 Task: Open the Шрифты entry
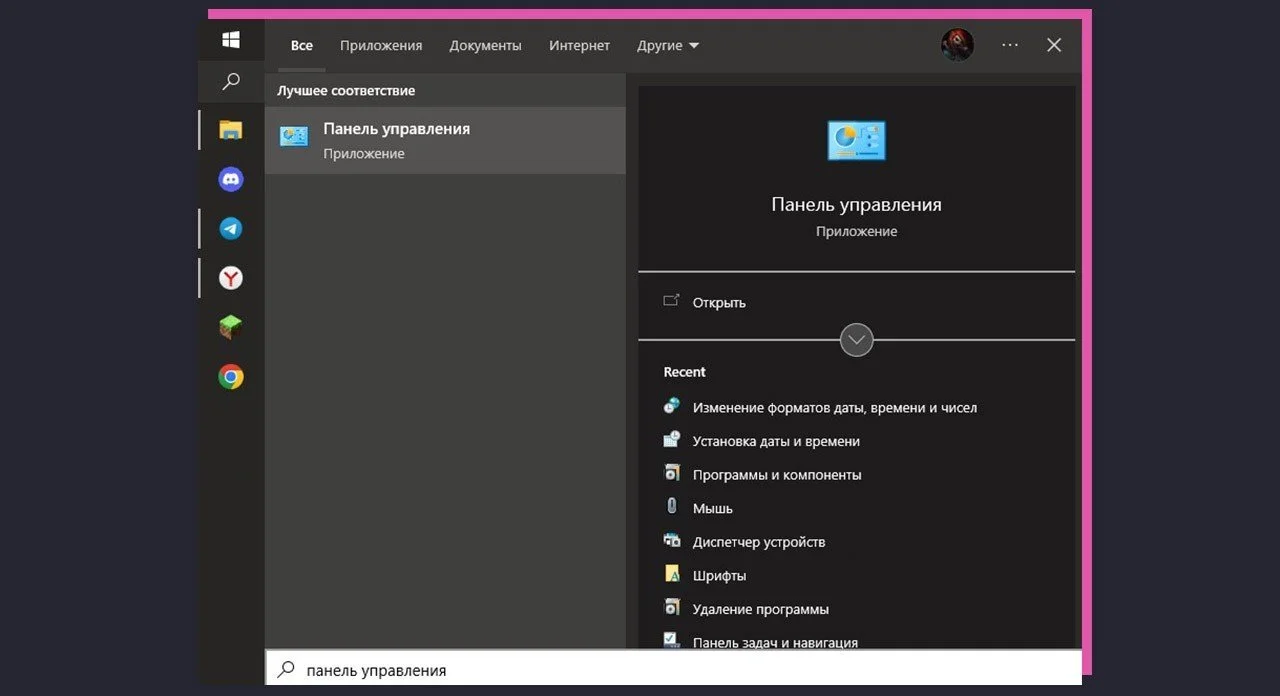(x=719, y=575)
